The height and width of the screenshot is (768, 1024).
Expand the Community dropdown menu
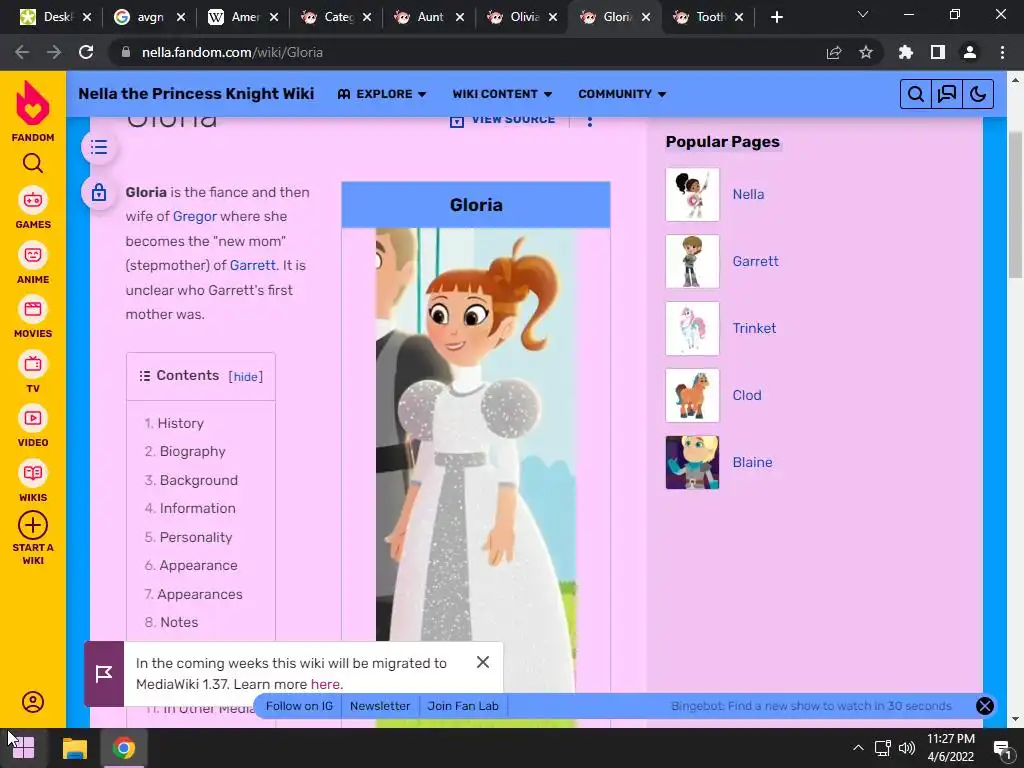(622, 94)
